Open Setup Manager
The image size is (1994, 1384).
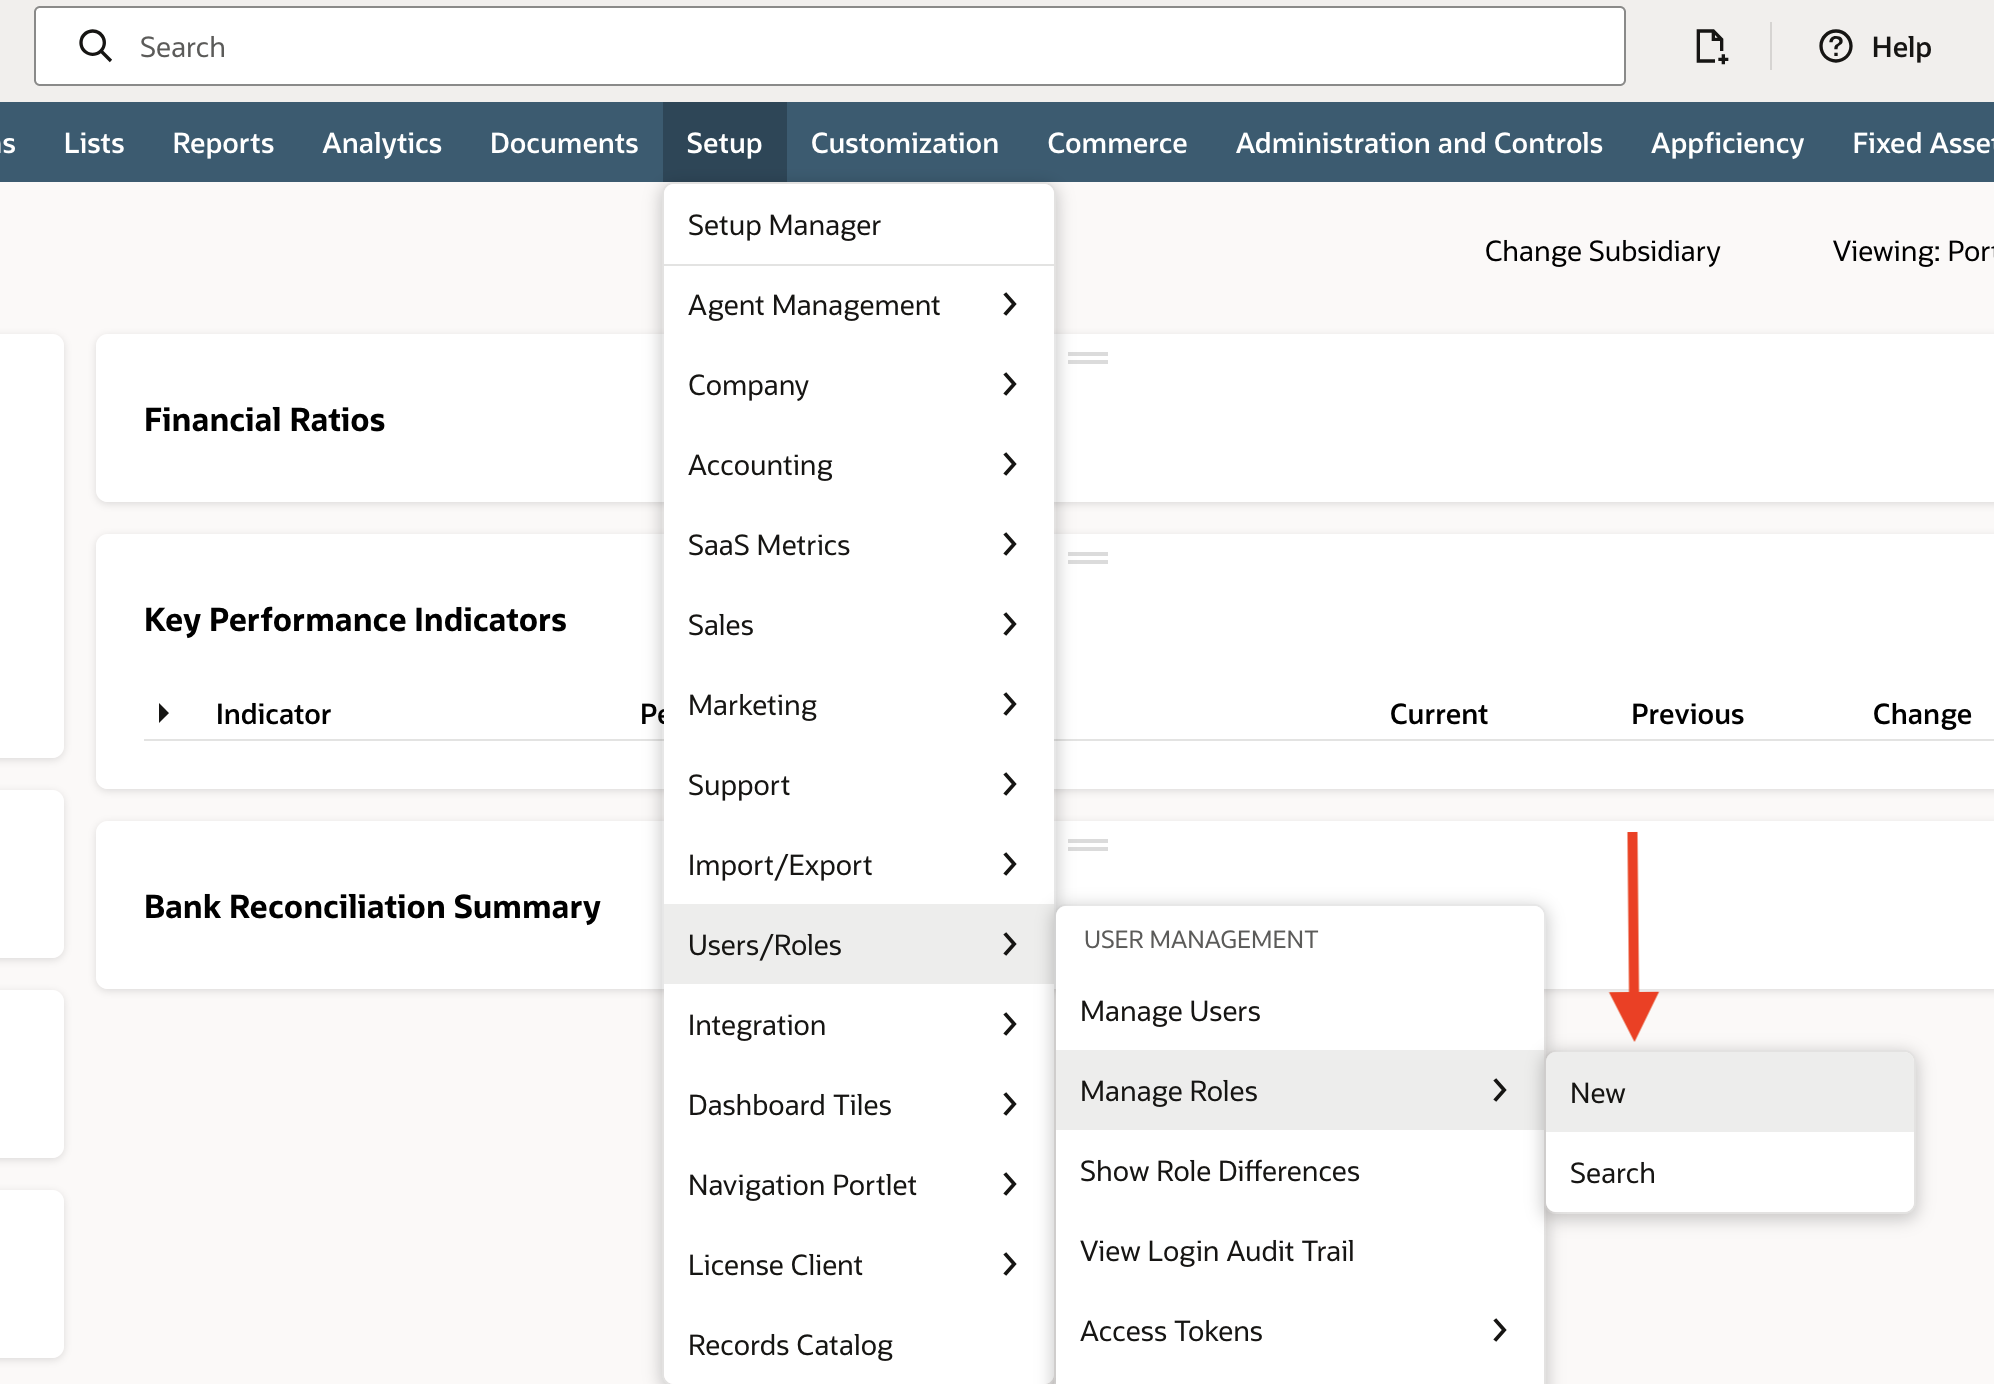click(859, 225)
